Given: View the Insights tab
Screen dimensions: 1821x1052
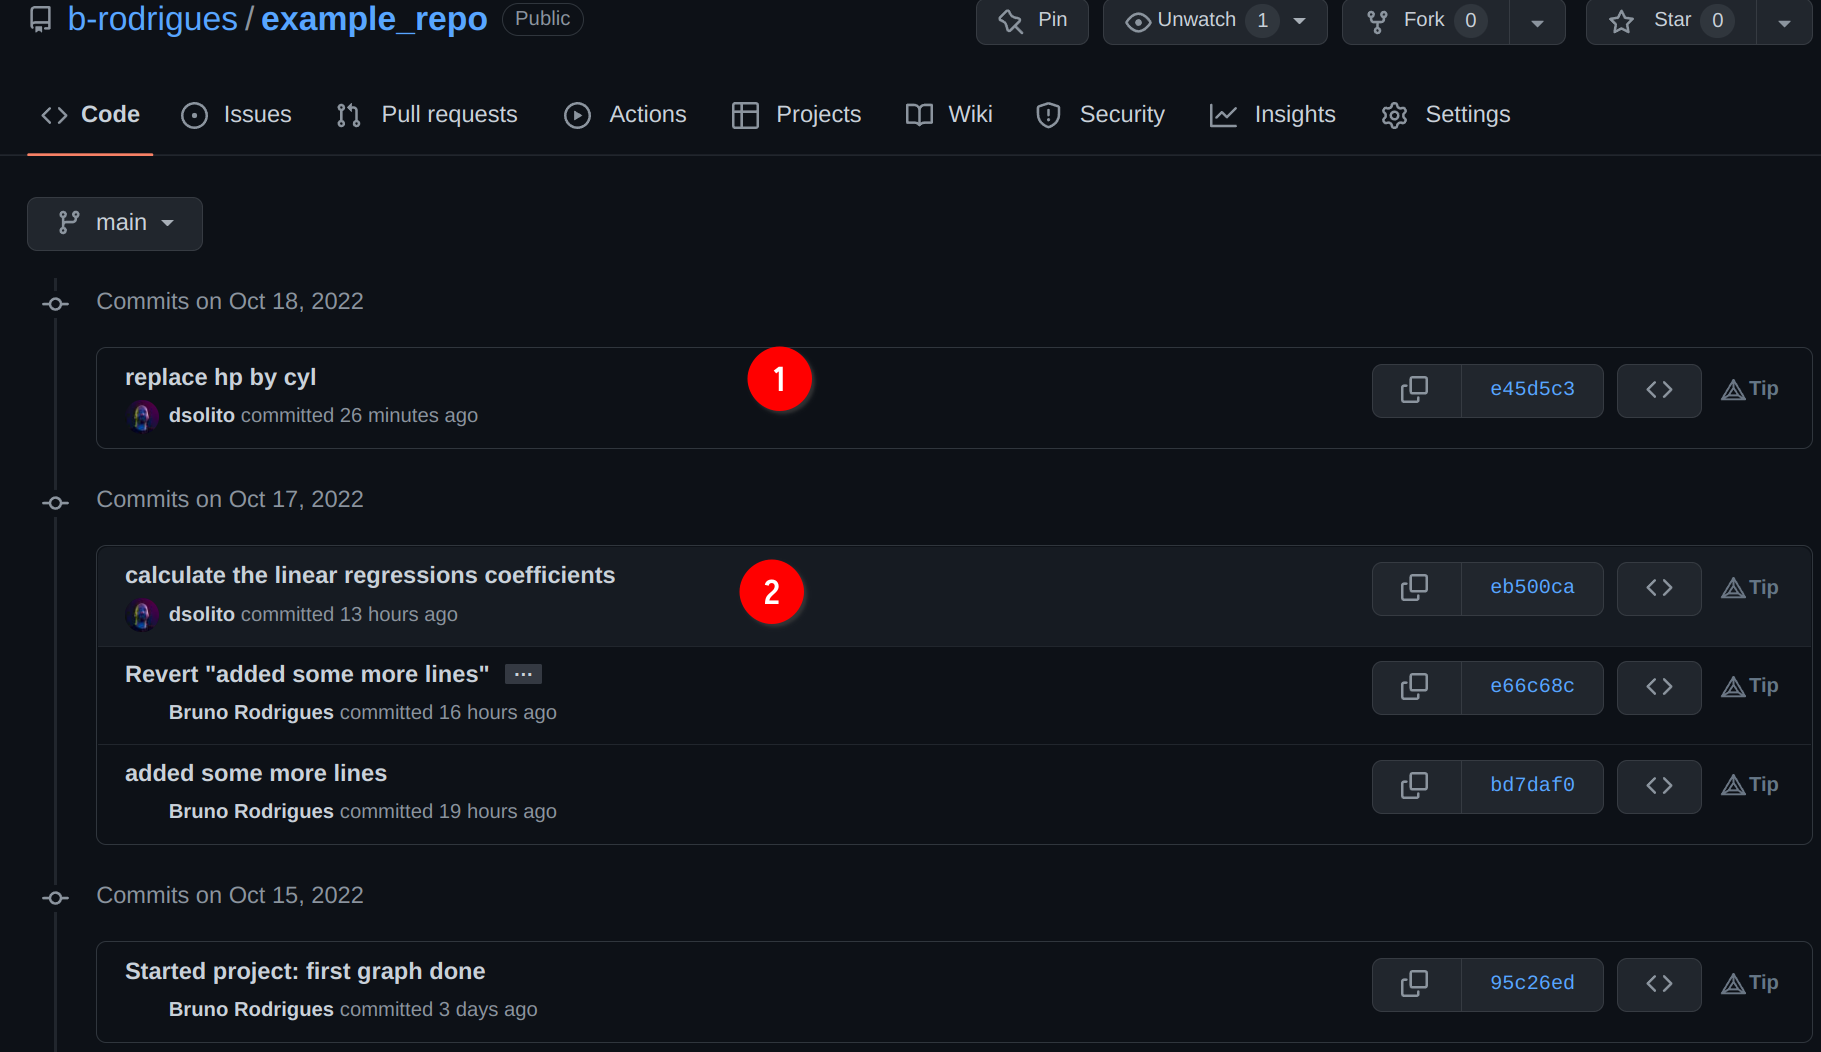Looking at the screenshot, I should (x=1272, y=115).
